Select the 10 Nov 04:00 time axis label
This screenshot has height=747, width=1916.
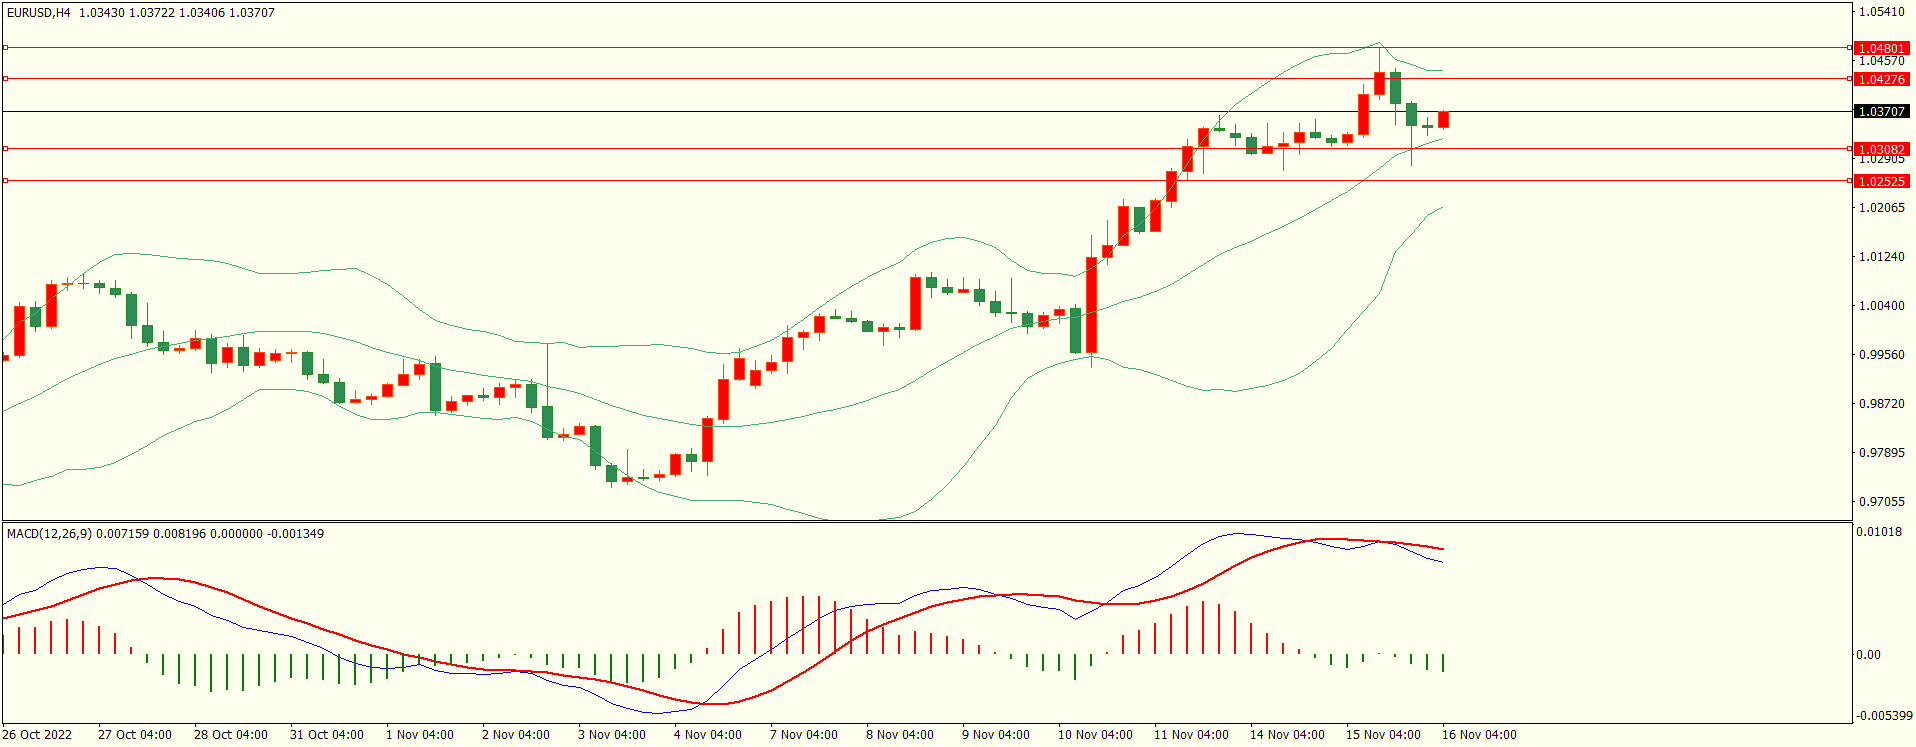click(1095, 735)
